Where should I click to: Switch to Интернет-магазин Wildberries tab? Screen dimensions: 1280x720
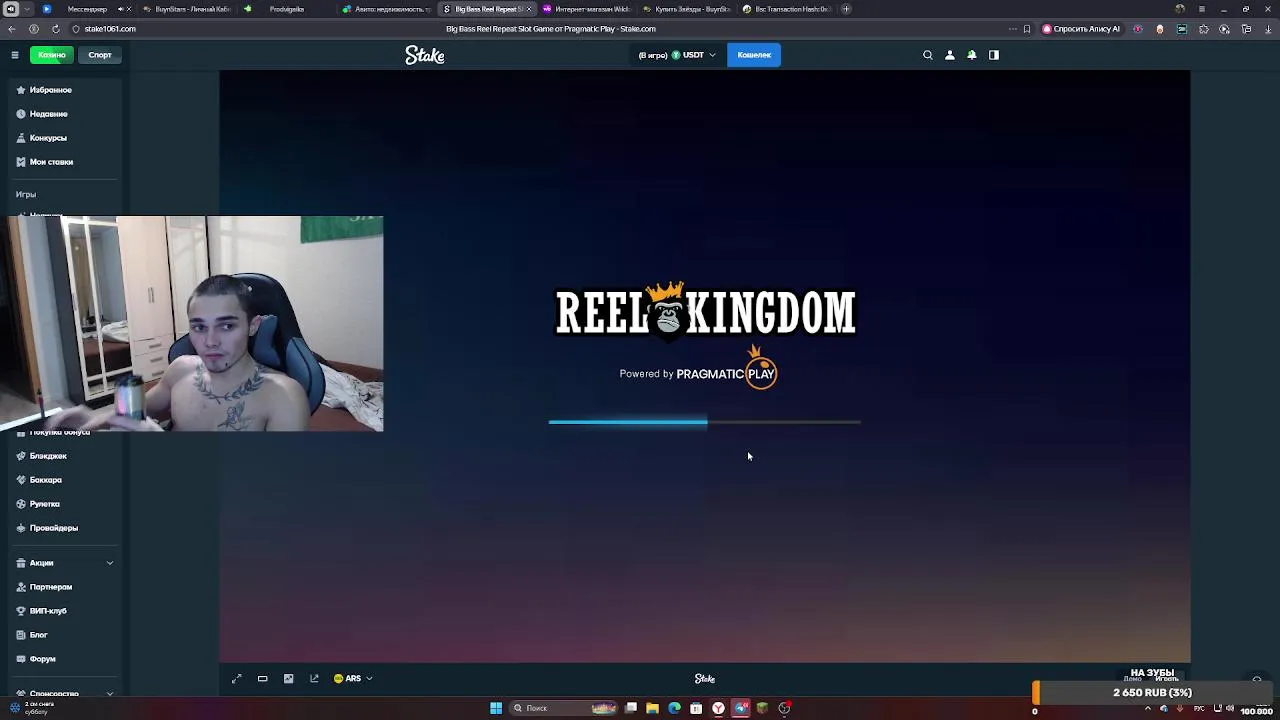[585, 9]
